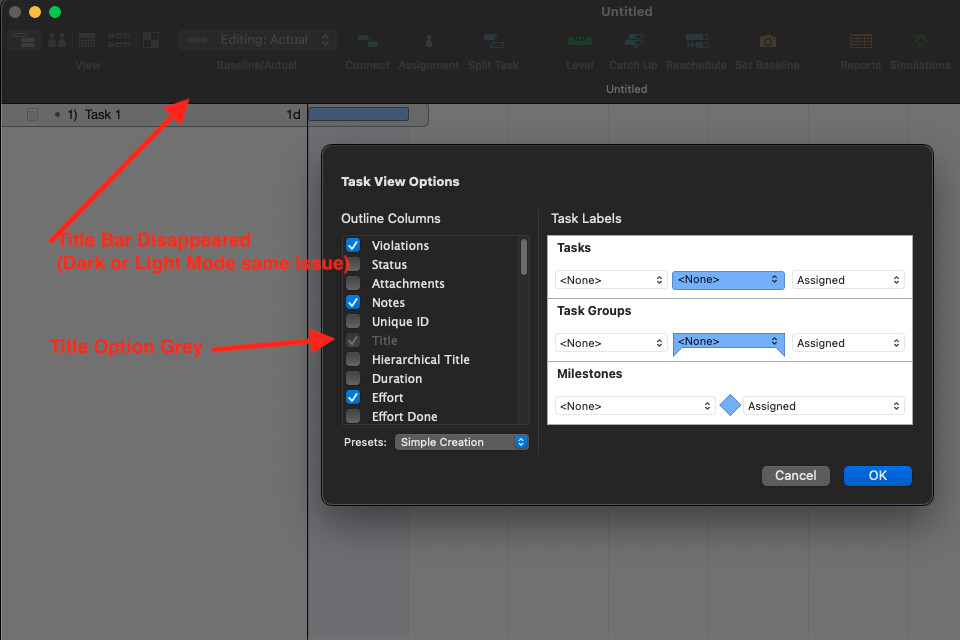Viewport: 960px width, 640px height.
Task: Select the resource view icon in the toolbar
Action: click(x=56, y=40)
